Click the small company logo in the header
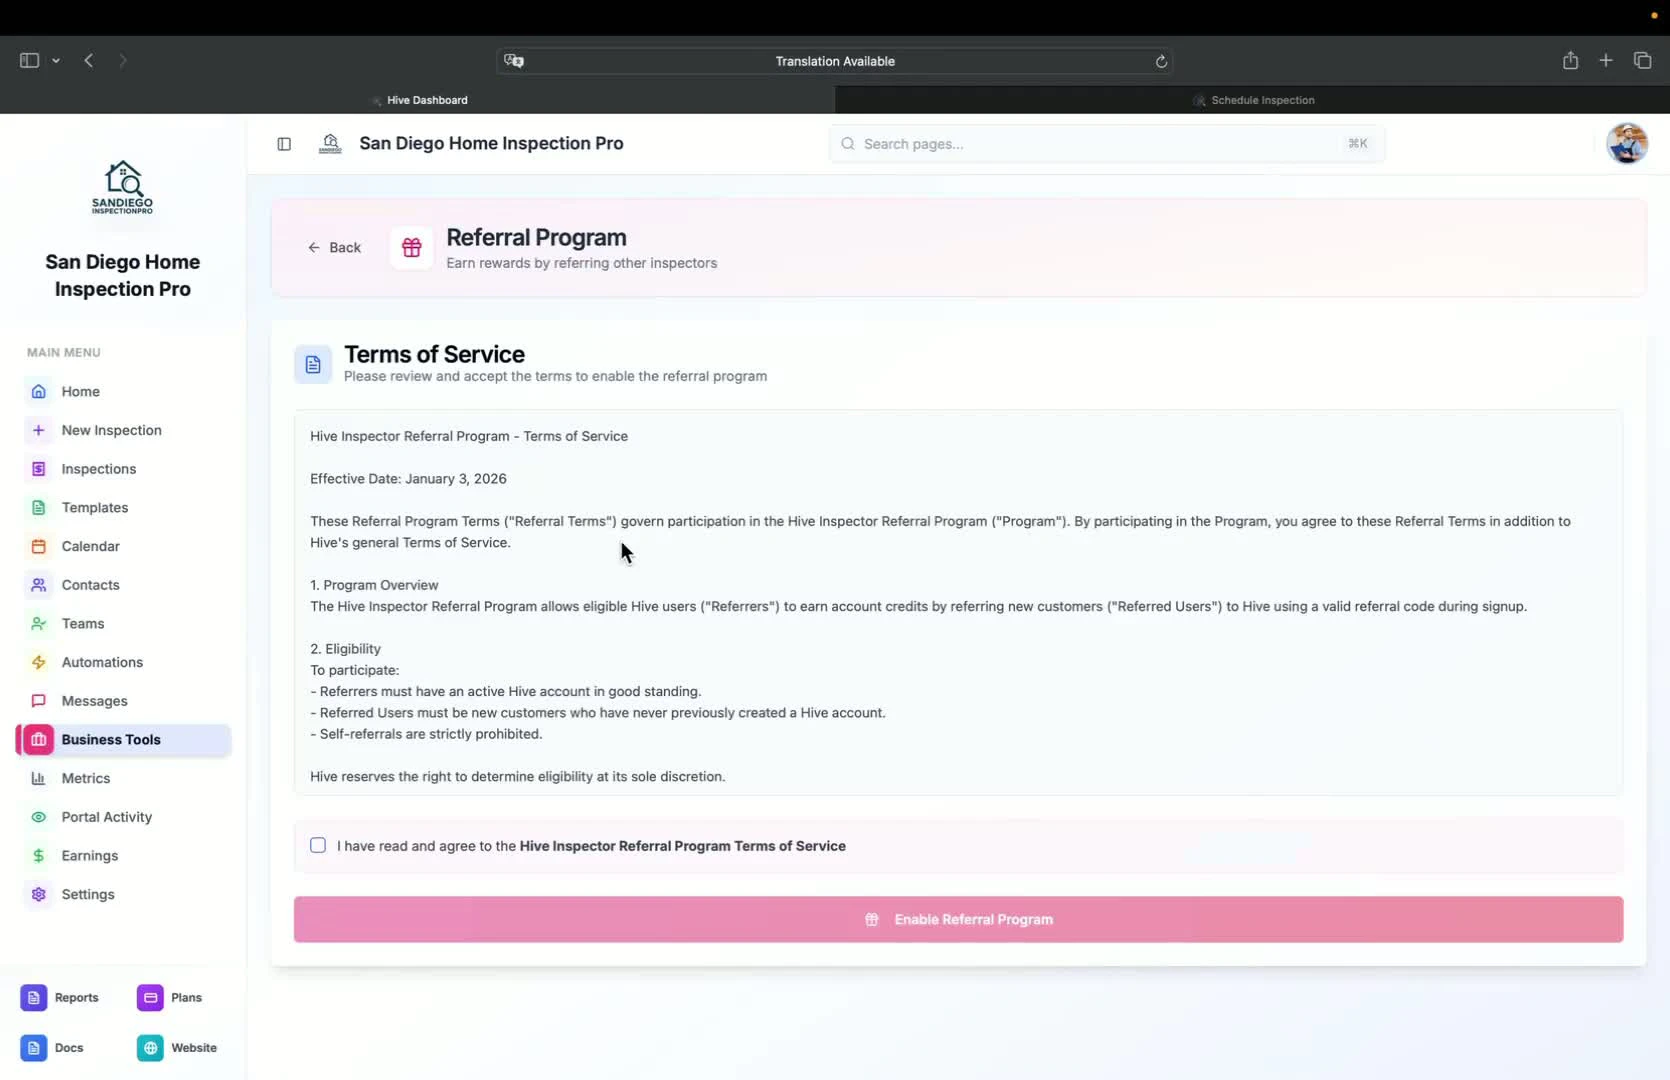1670x1080 pixels. (330, 144)
